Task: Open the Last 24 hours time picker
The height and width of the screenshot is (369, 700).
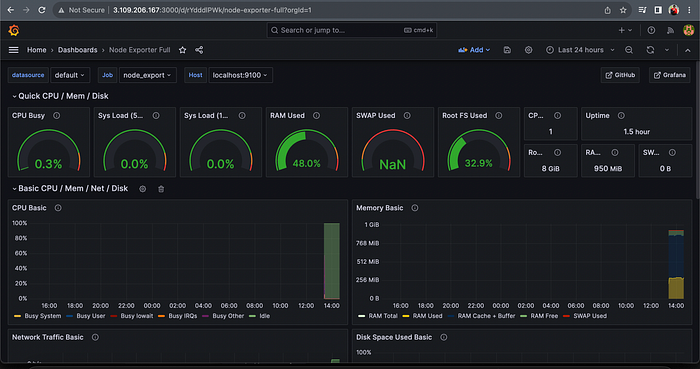Action: tap(580, 50)
